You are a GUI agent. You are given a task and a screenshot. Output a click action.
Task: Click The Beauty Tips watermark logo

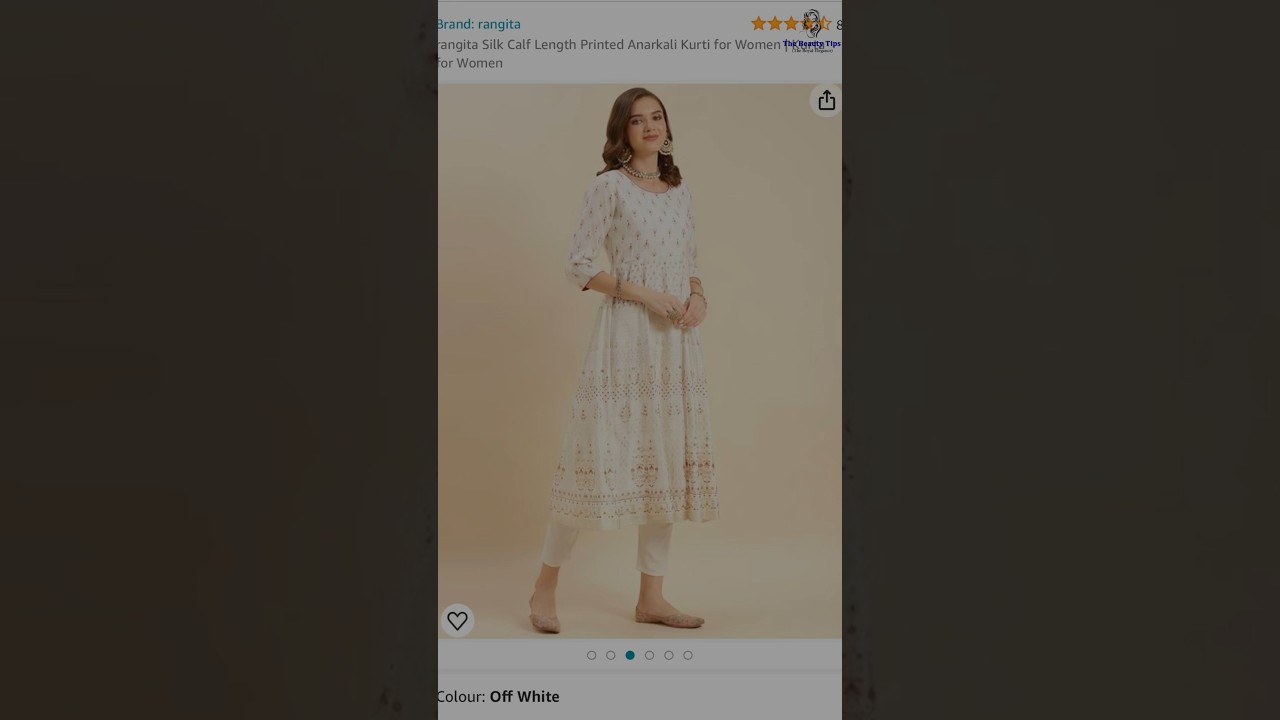[x=812, y=30]
